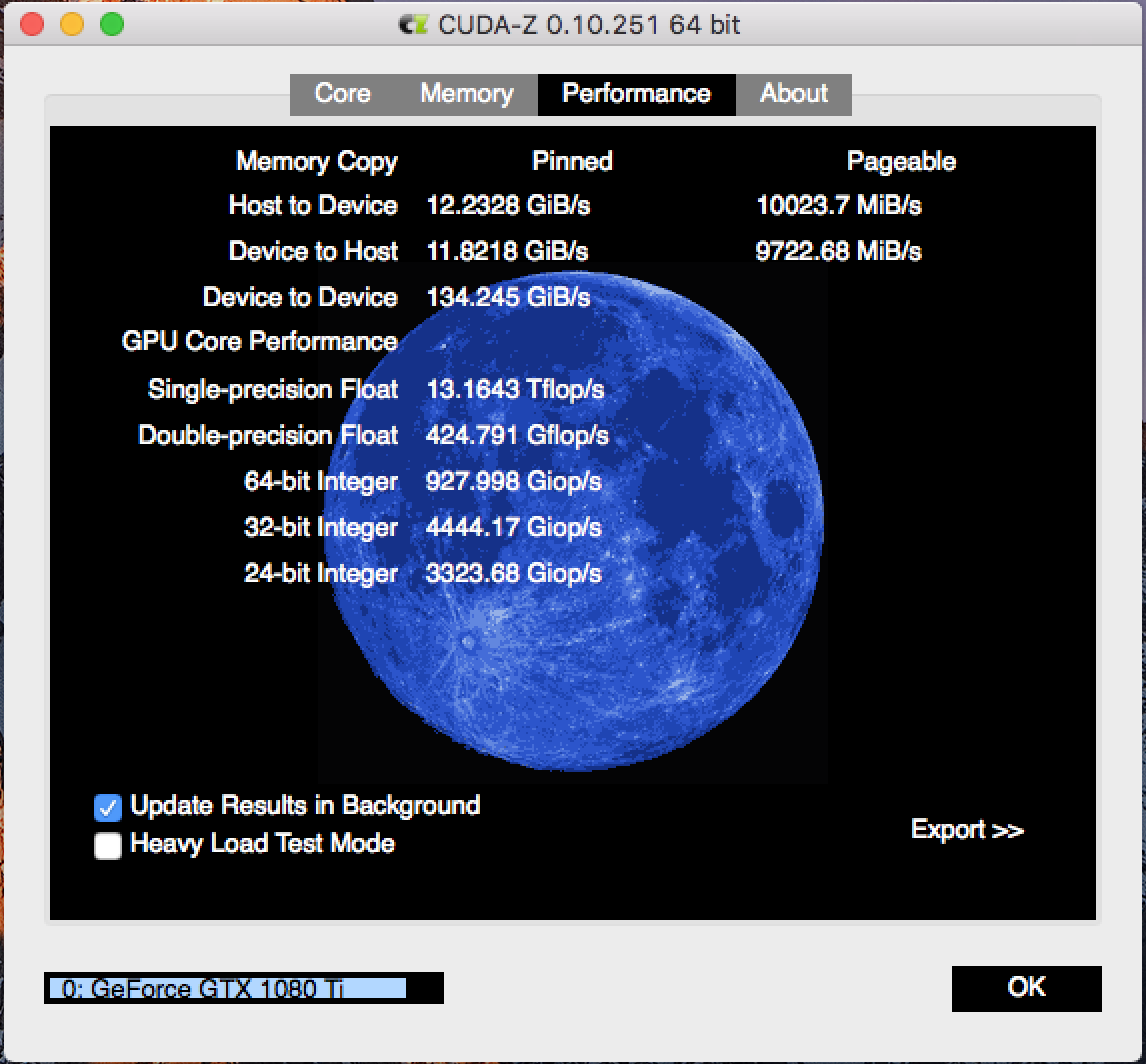Close the CUDA-Z window
Screen dimensions: 1146x1064
(x=32, y=24)
